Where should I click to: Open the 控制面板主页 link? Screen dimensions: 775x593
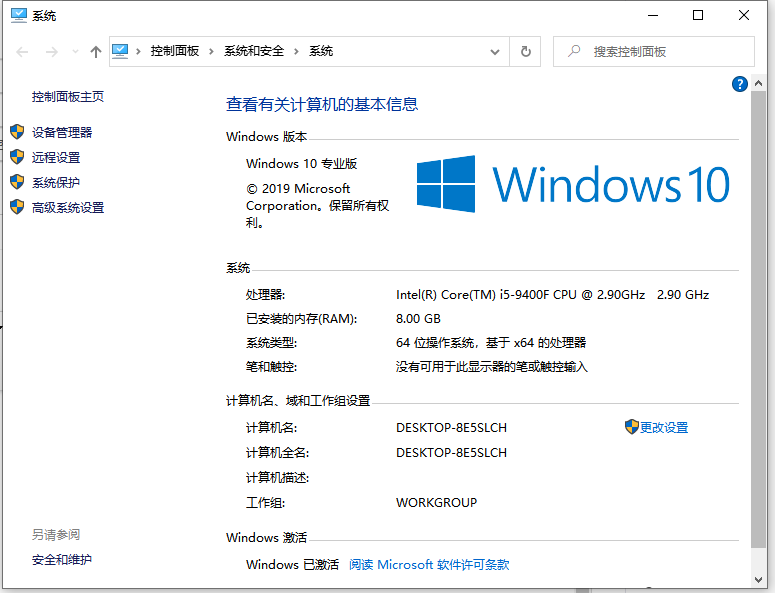click(x=68, y=97)
